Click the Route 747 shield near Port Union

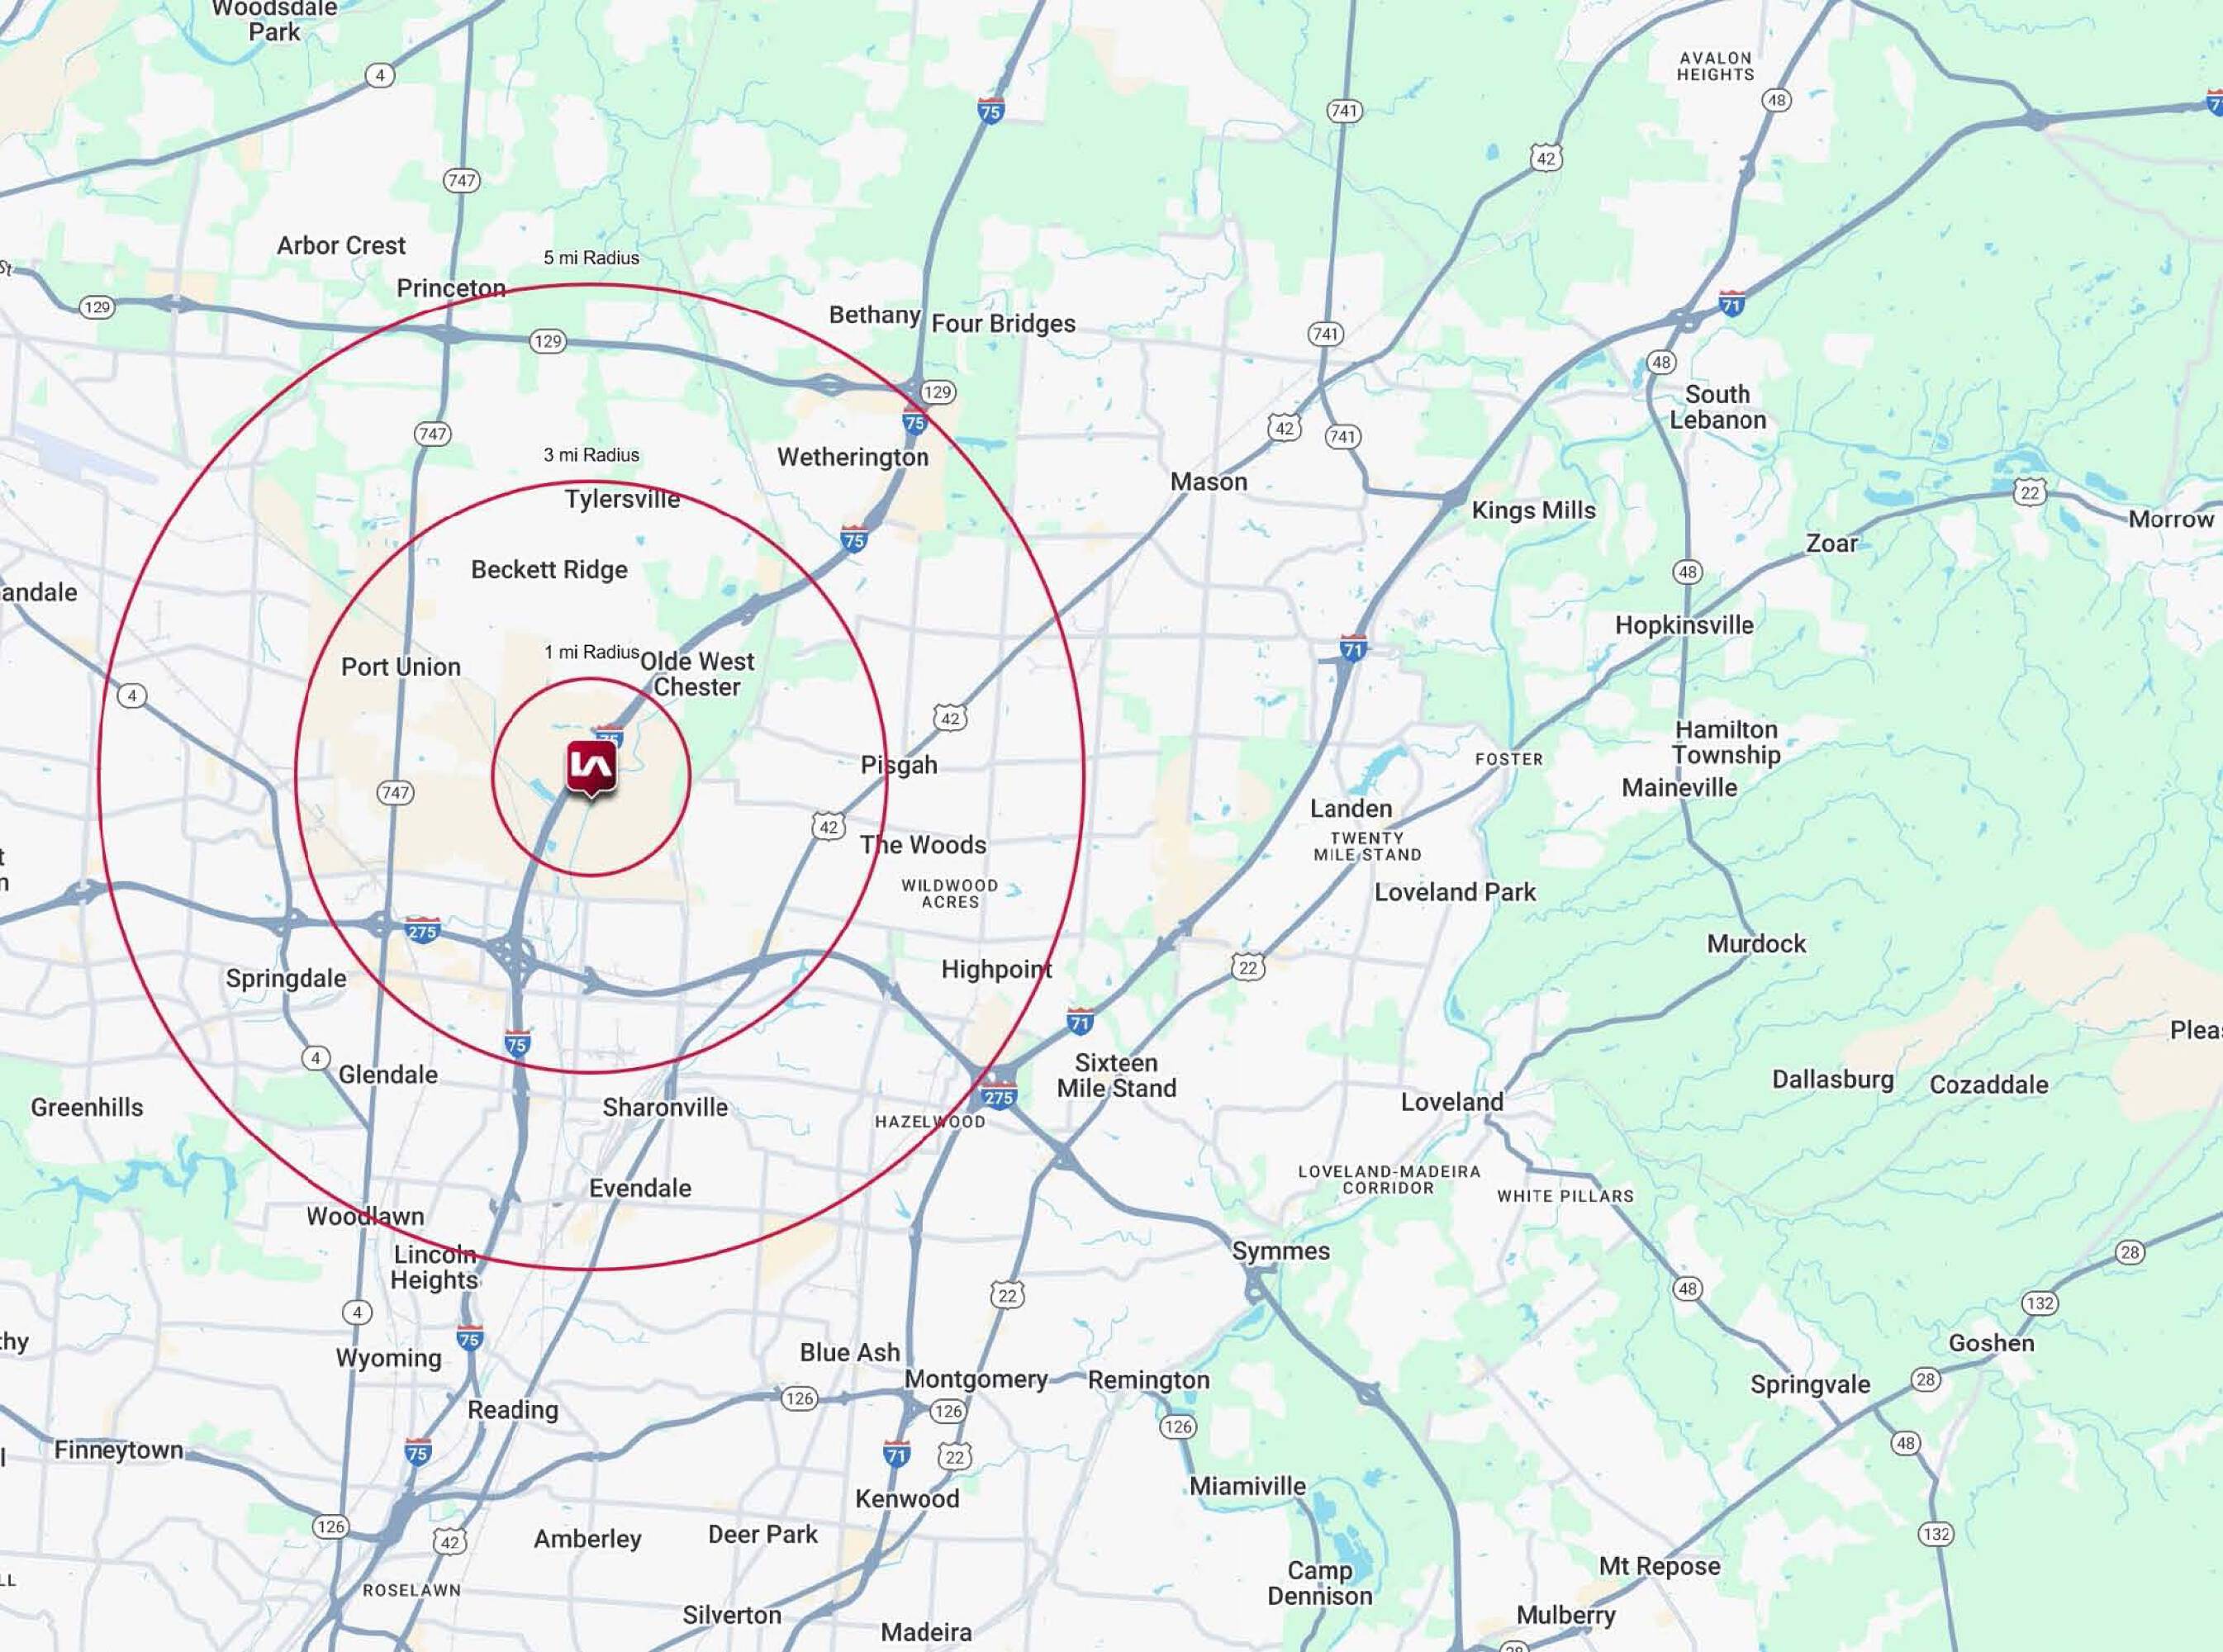[x=395, y=793]
